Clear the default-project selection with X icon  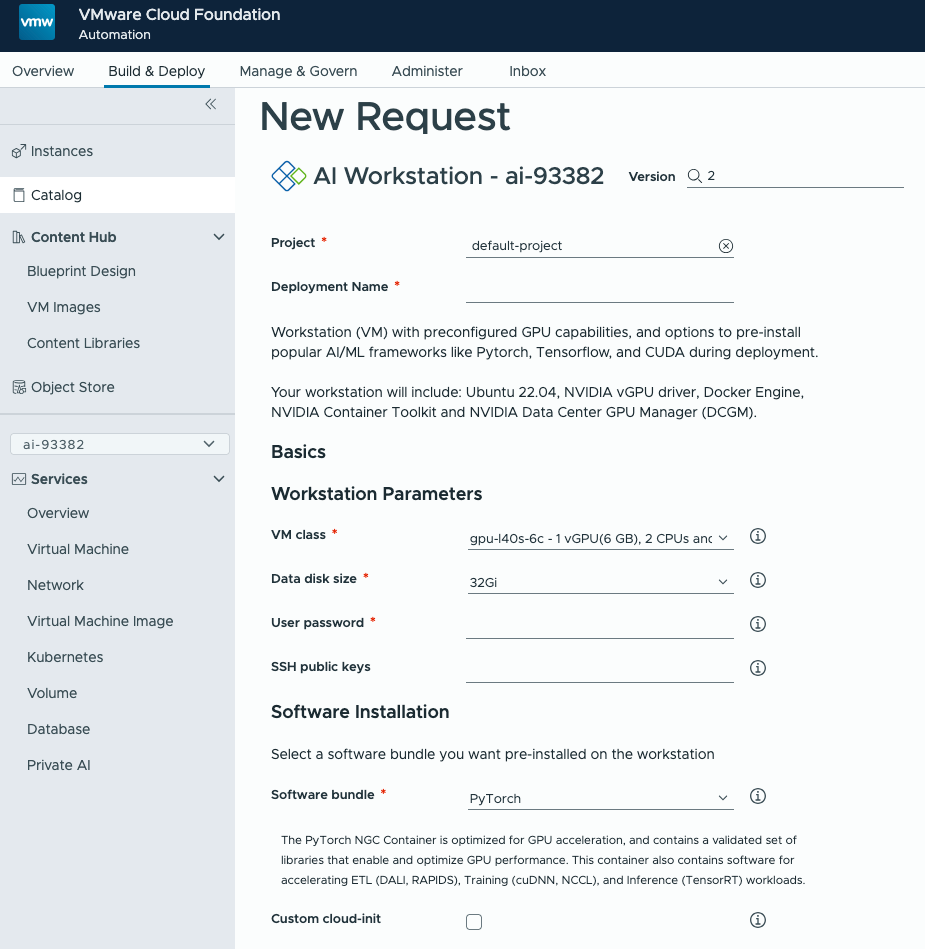726,246
